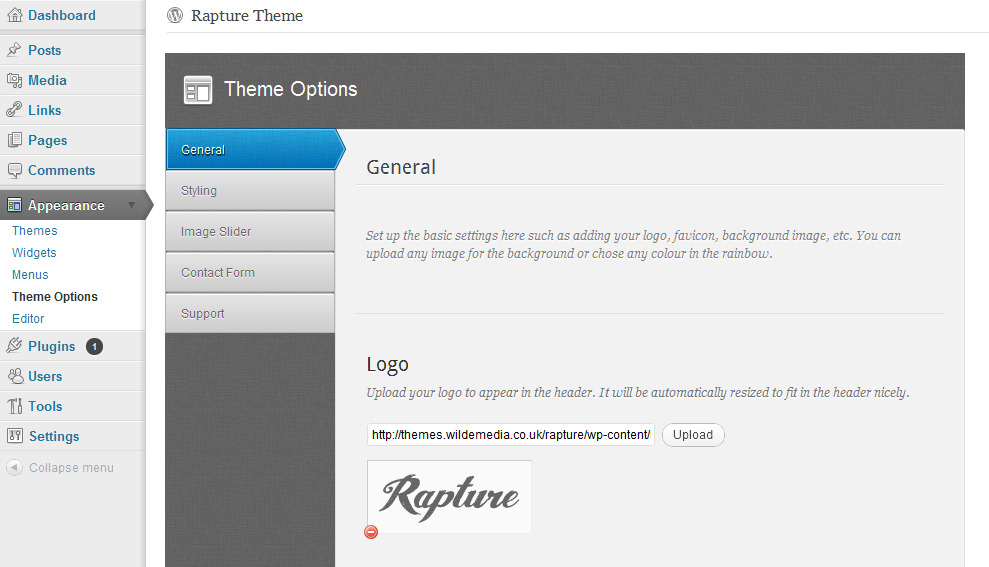Remove the logo with the red minus icon
The width and height of the screenshot is (989, 567).
coord(371,532)
